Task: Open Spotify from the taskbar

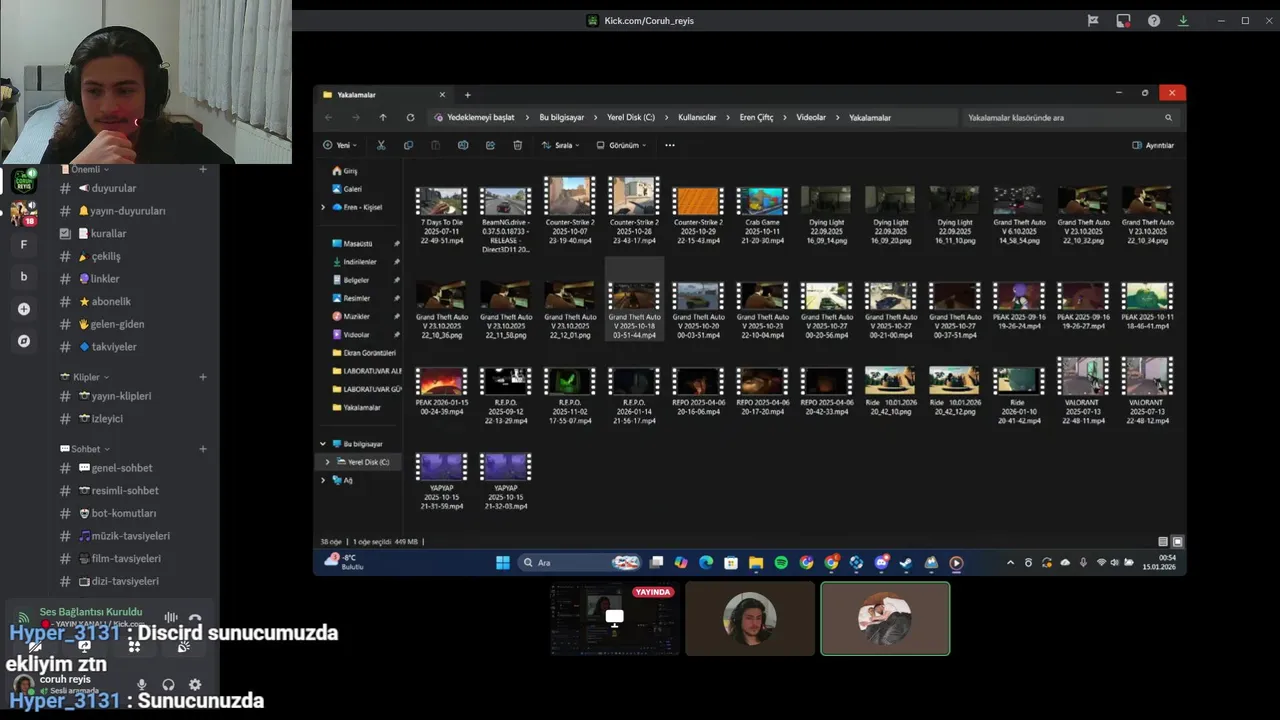Action: [x=781, y=563]
